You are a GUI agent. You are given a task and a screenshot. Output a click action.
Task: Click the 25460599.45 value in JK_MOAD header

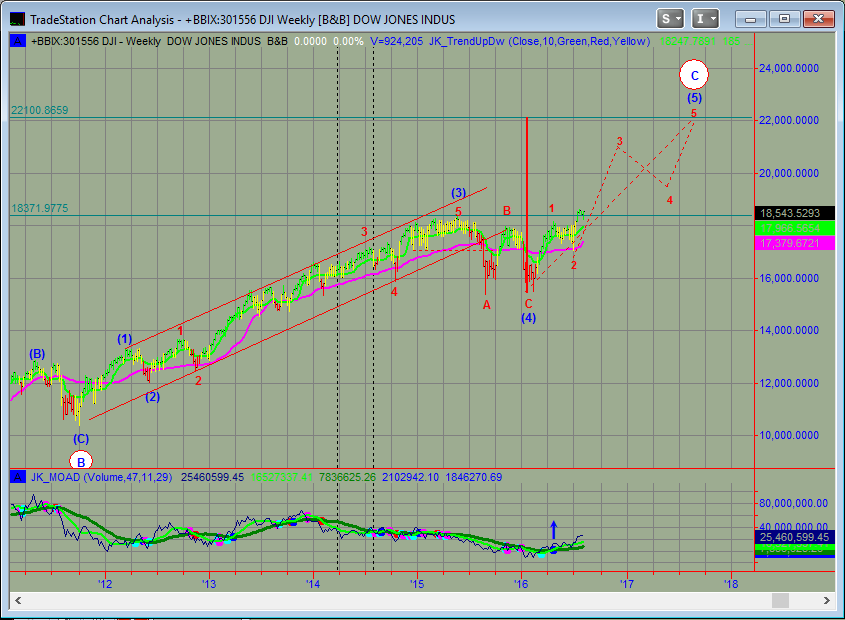tap(212, 477)
